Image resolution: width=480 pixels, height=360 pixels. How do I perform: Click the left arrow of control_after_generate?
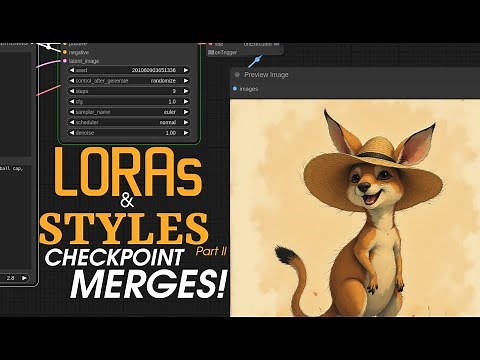(71, 81)
